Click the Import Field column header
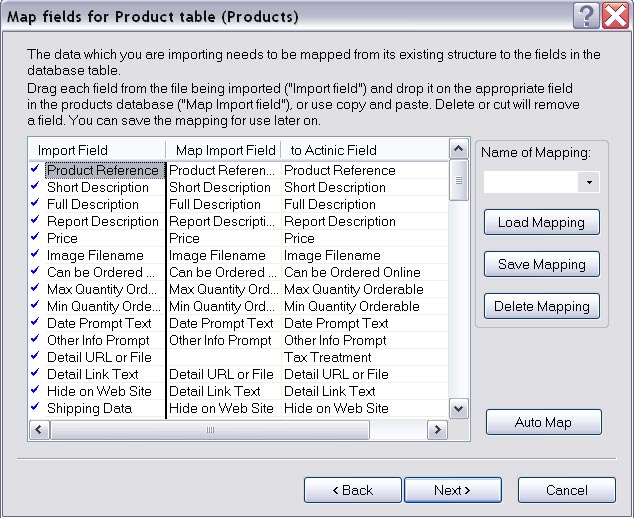The height and width of the screenshot is (518, 634). [x=97, y=150]
